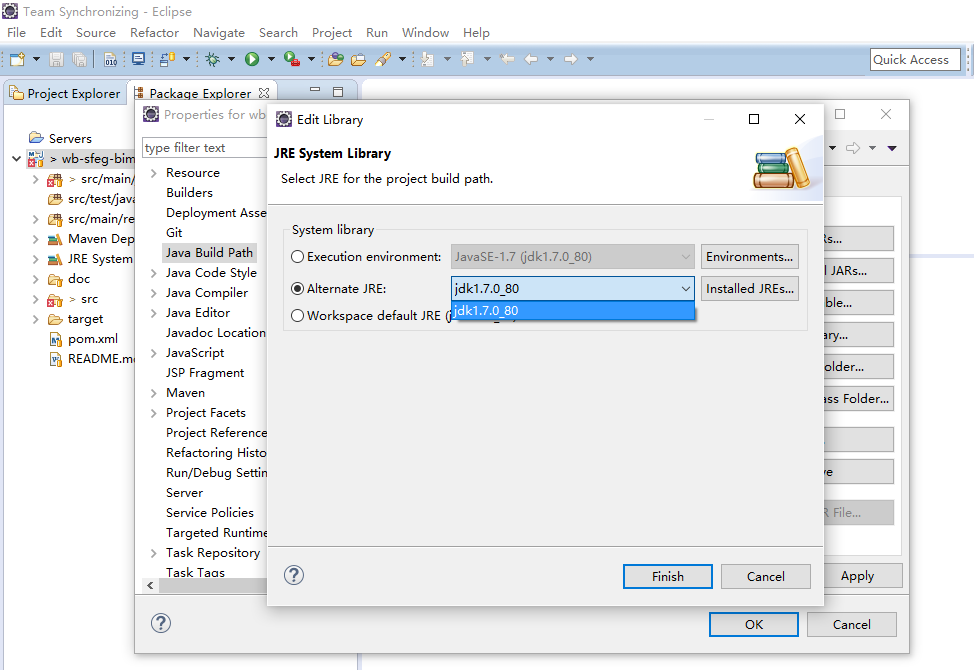Select Deployment Assembly in properties tree
This screenshot has height=670, width=974.
[x=216, y=213]
